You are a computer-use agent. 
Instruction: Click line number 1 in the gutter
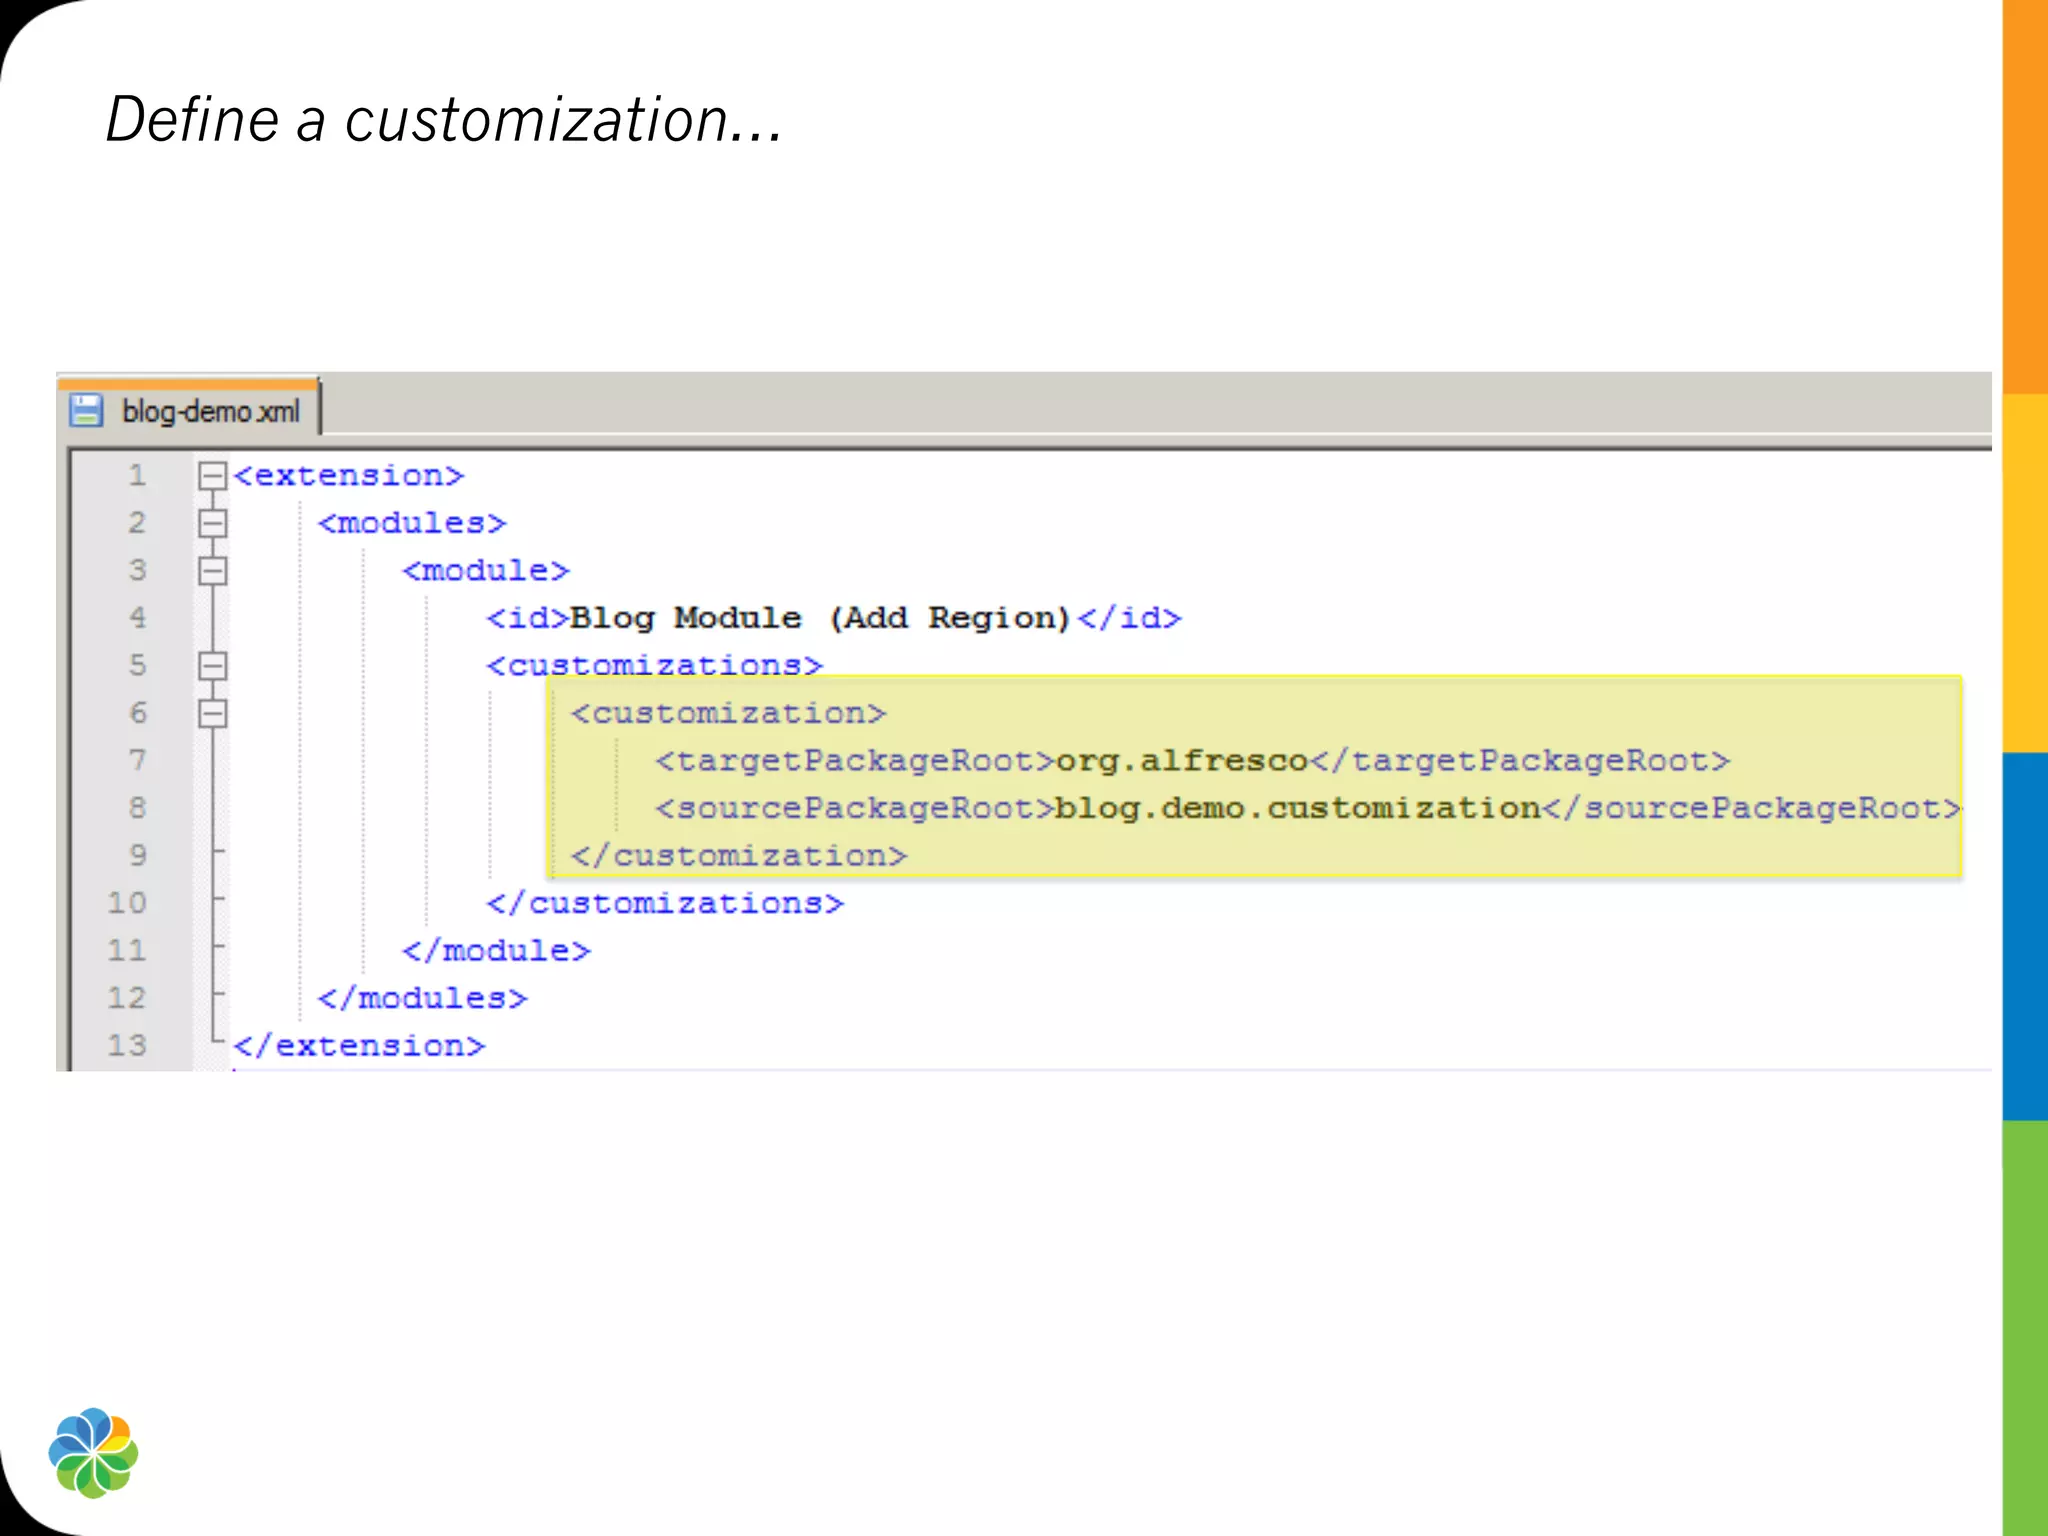137,475
